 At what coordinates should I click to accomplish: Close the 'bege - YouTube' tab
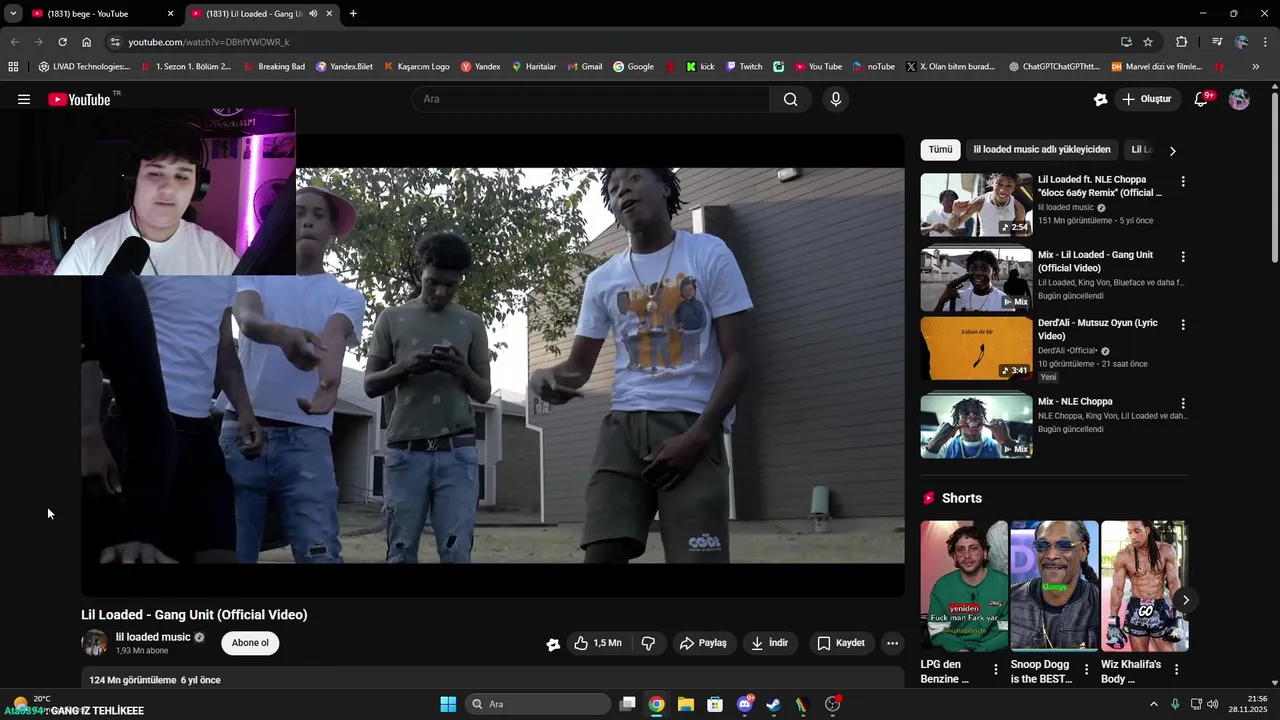pos(170,14)
